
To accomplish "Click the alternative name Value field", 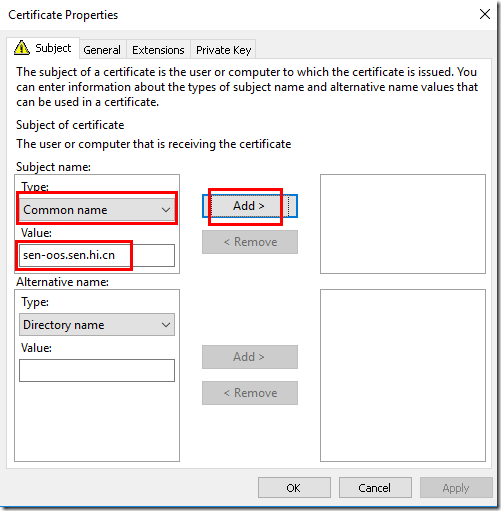I will click(97, 370).
